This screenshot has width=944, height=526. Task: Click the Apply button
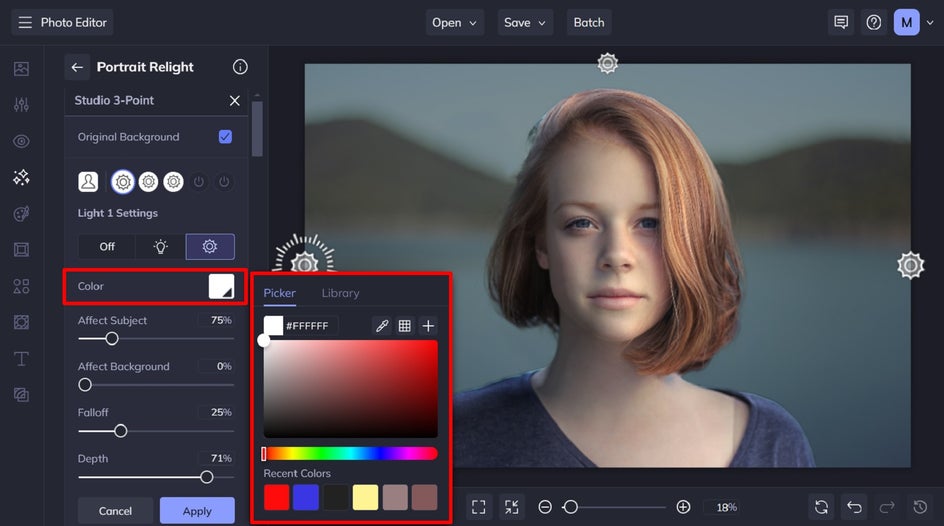click(x=197, y=511)
